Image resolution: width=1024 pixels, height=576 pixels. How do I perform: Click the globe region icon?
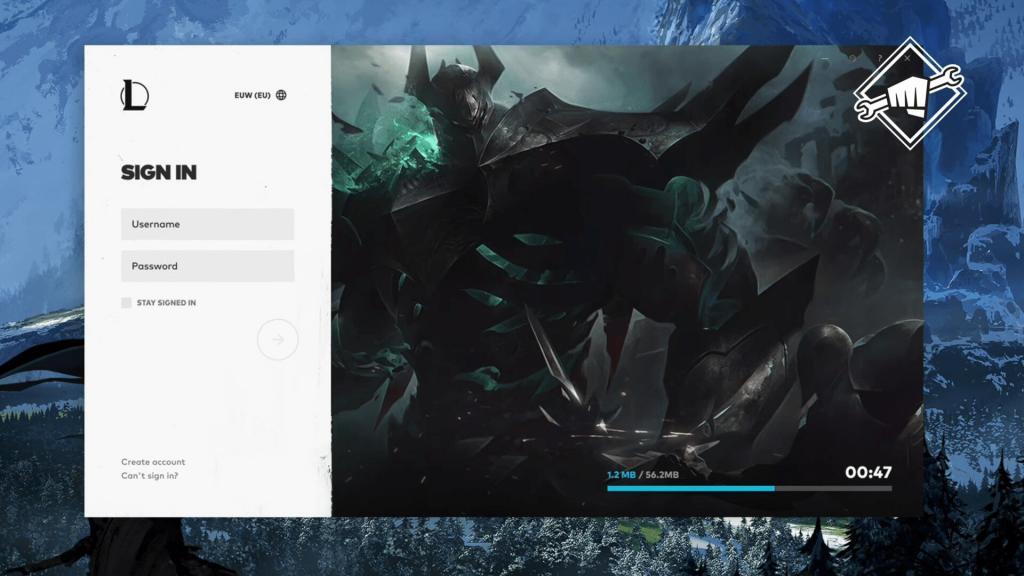[281, 96]
